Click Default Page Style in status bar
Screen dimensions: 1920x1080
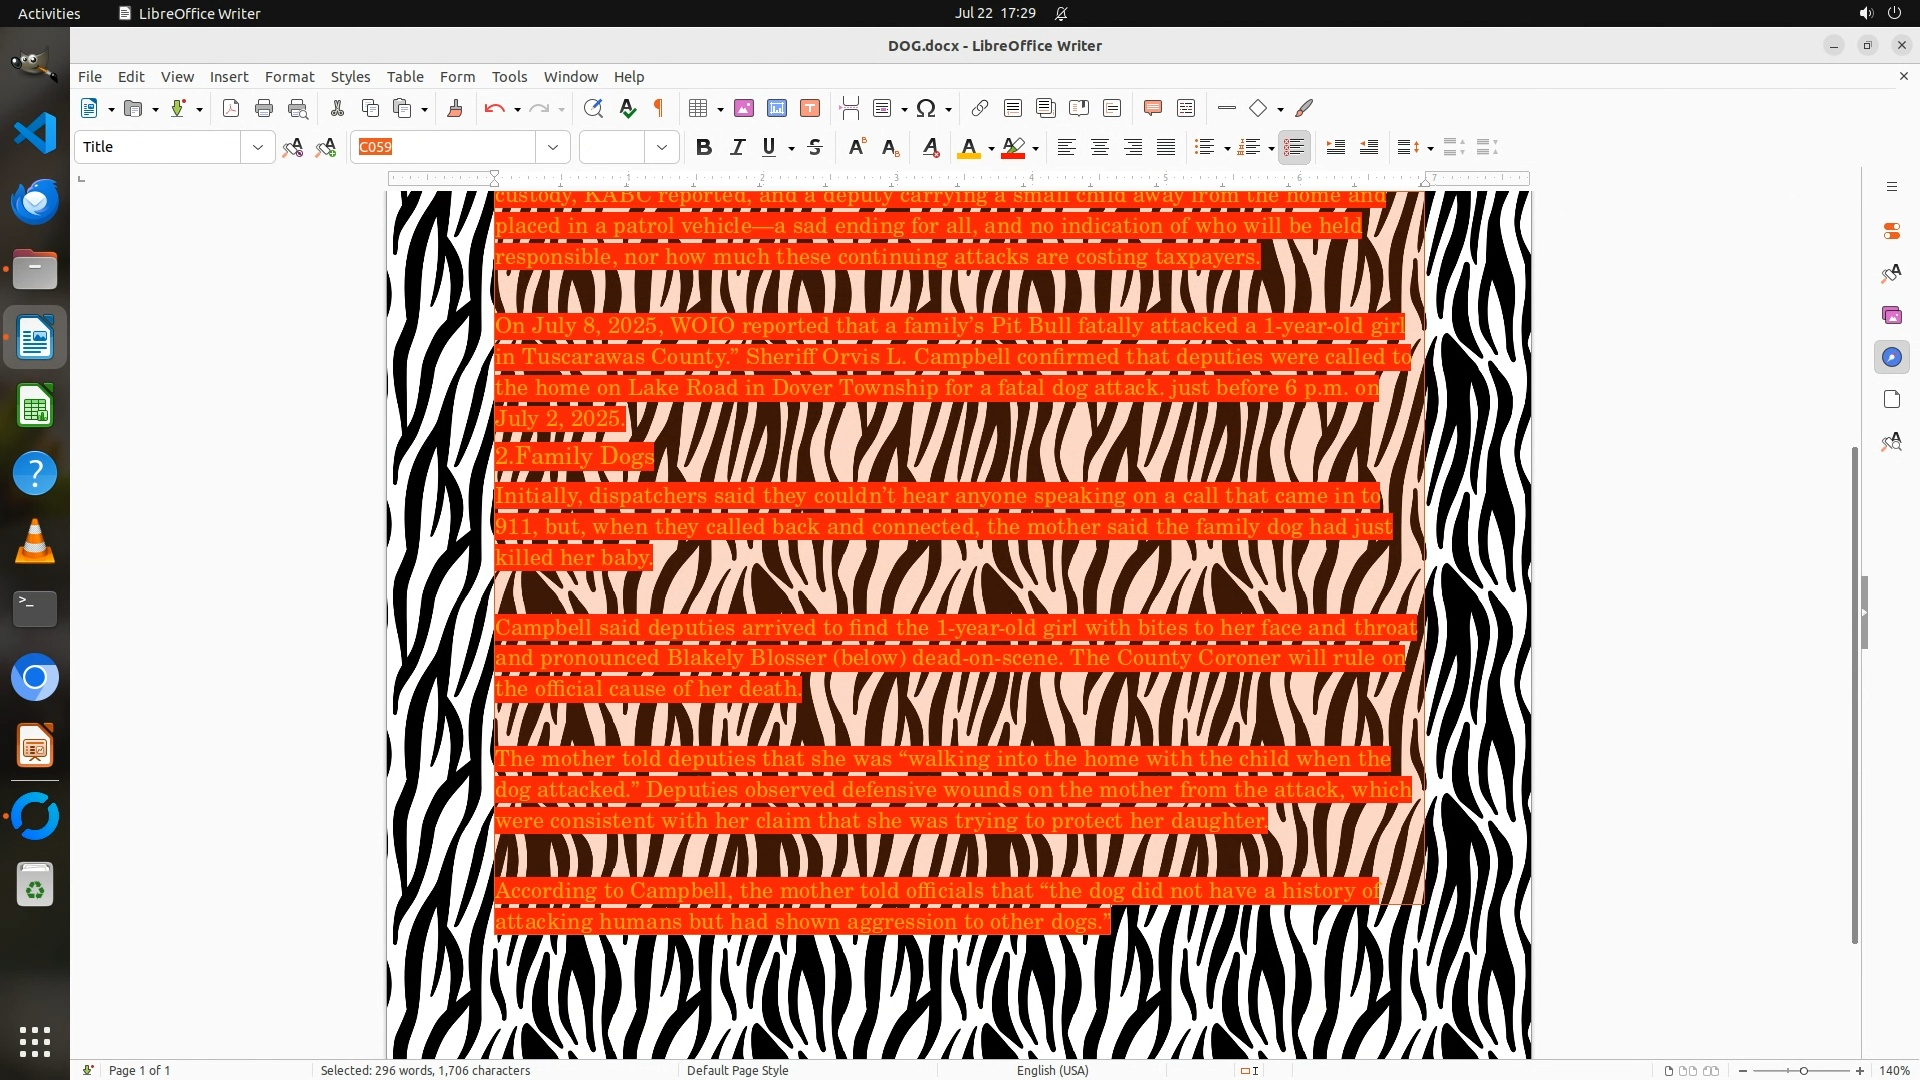click(x=737, y=1070)
